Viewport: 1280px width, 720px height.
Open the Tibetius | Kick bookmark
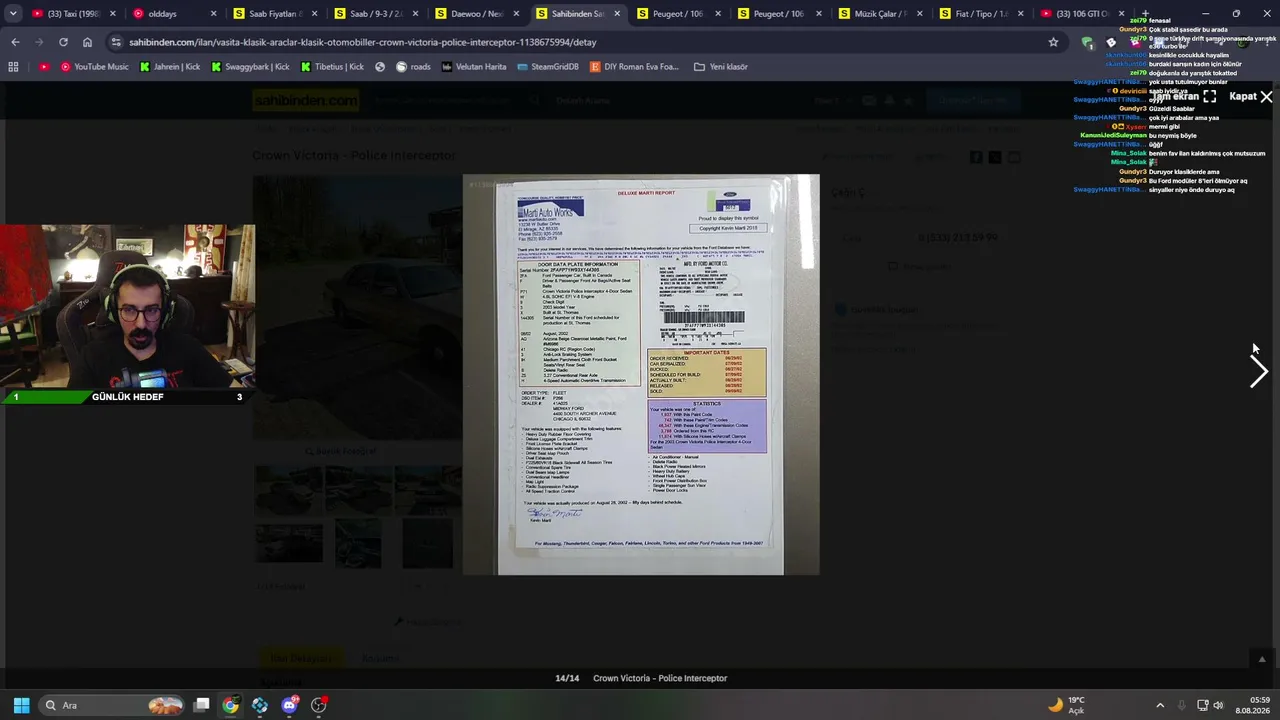pos(333,67)
